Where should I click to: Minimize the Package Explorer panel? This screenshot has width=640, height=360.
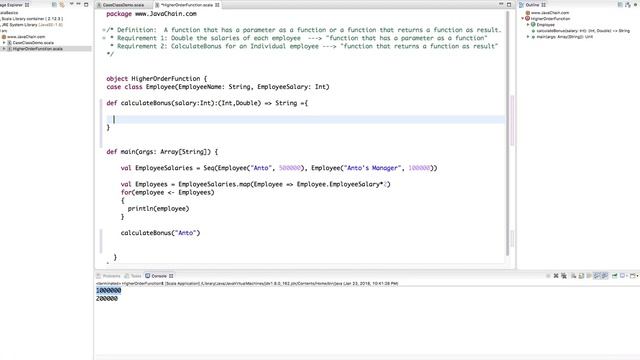pyautogui.click(x=79, y=4)
